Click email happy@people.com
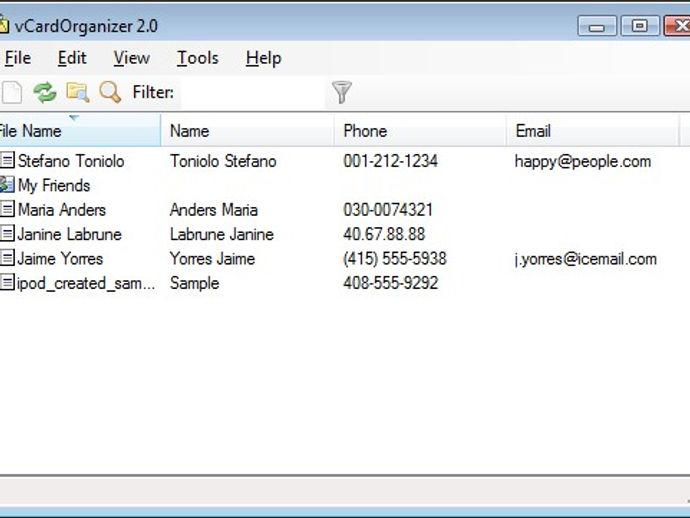The width and height of the screenshot is (690, 518). tap(583, 162)
